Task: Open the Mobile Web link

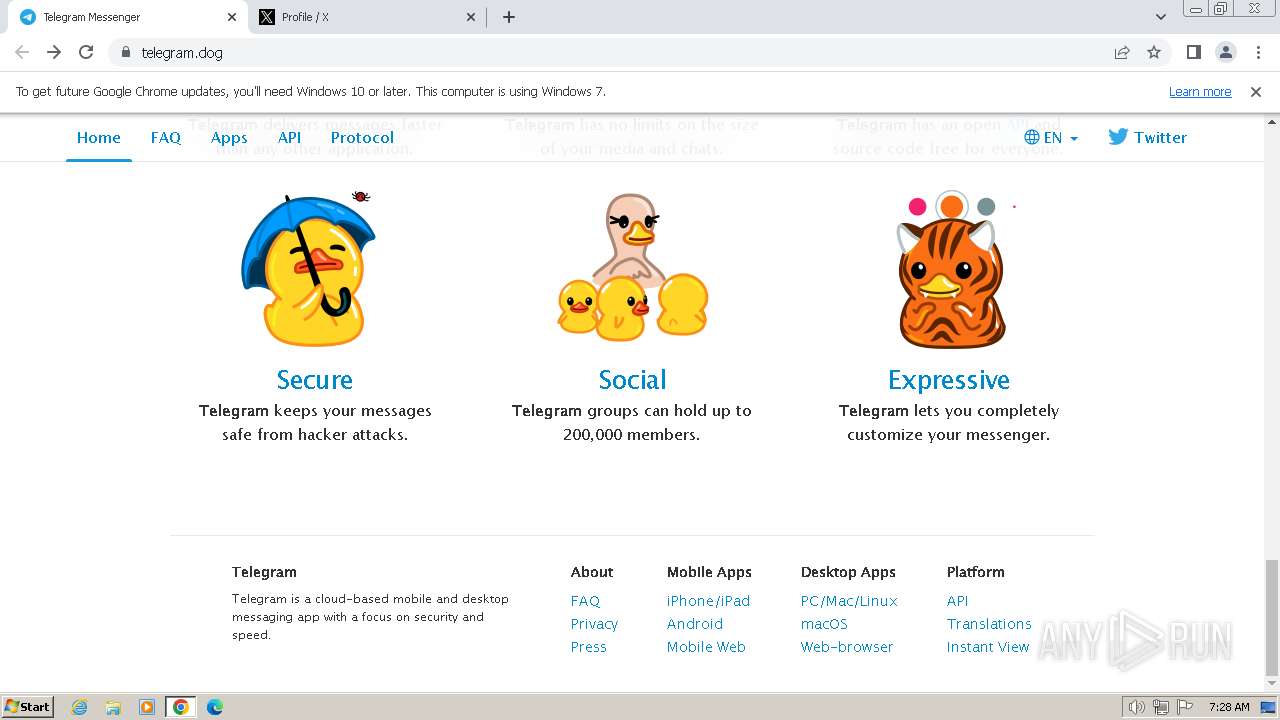Action: 706,647
